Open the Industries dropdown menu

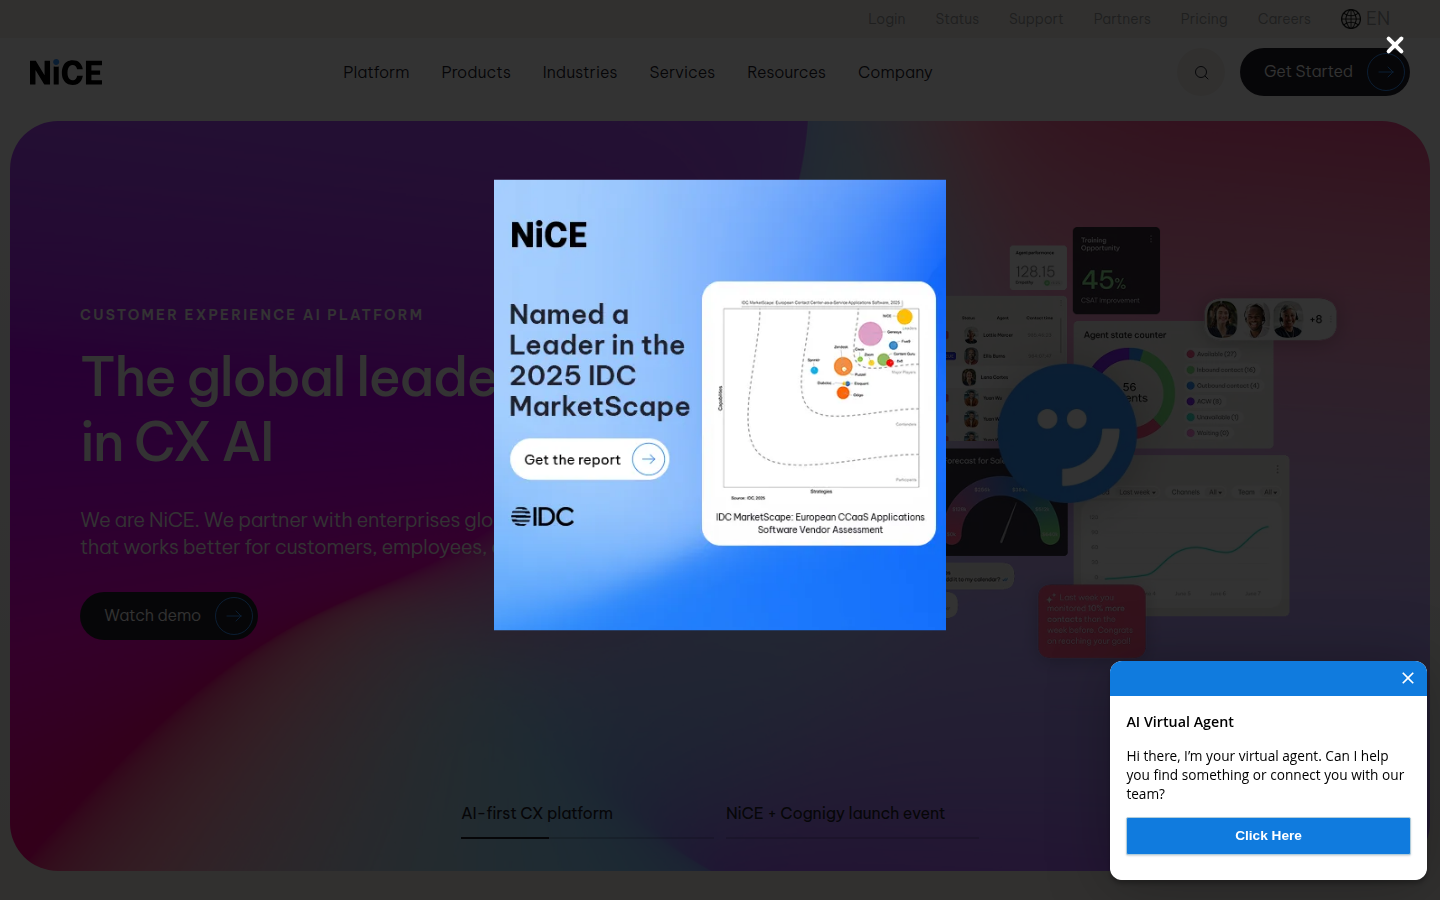point(580,72)
